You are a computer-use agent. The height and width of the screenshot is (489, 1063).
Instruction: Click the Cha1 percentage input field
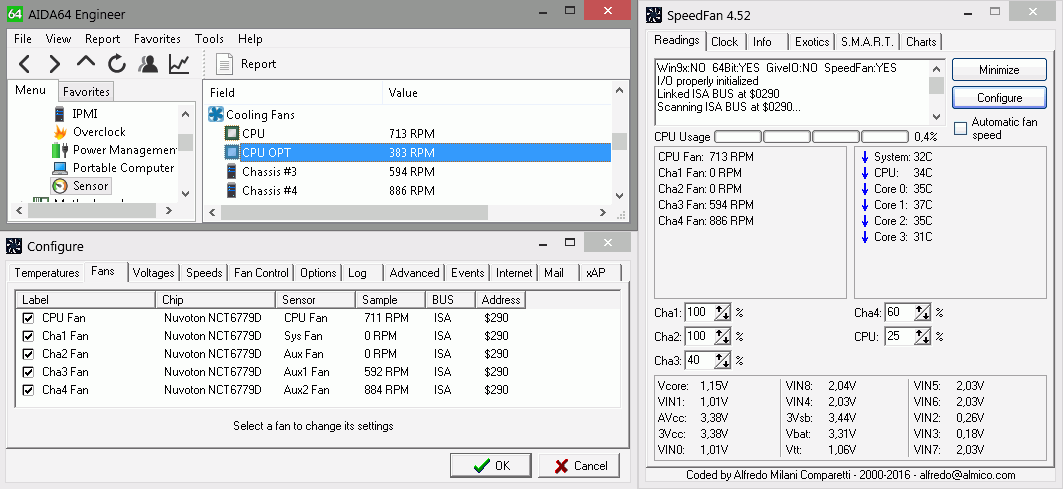click(x=700, y=313)
